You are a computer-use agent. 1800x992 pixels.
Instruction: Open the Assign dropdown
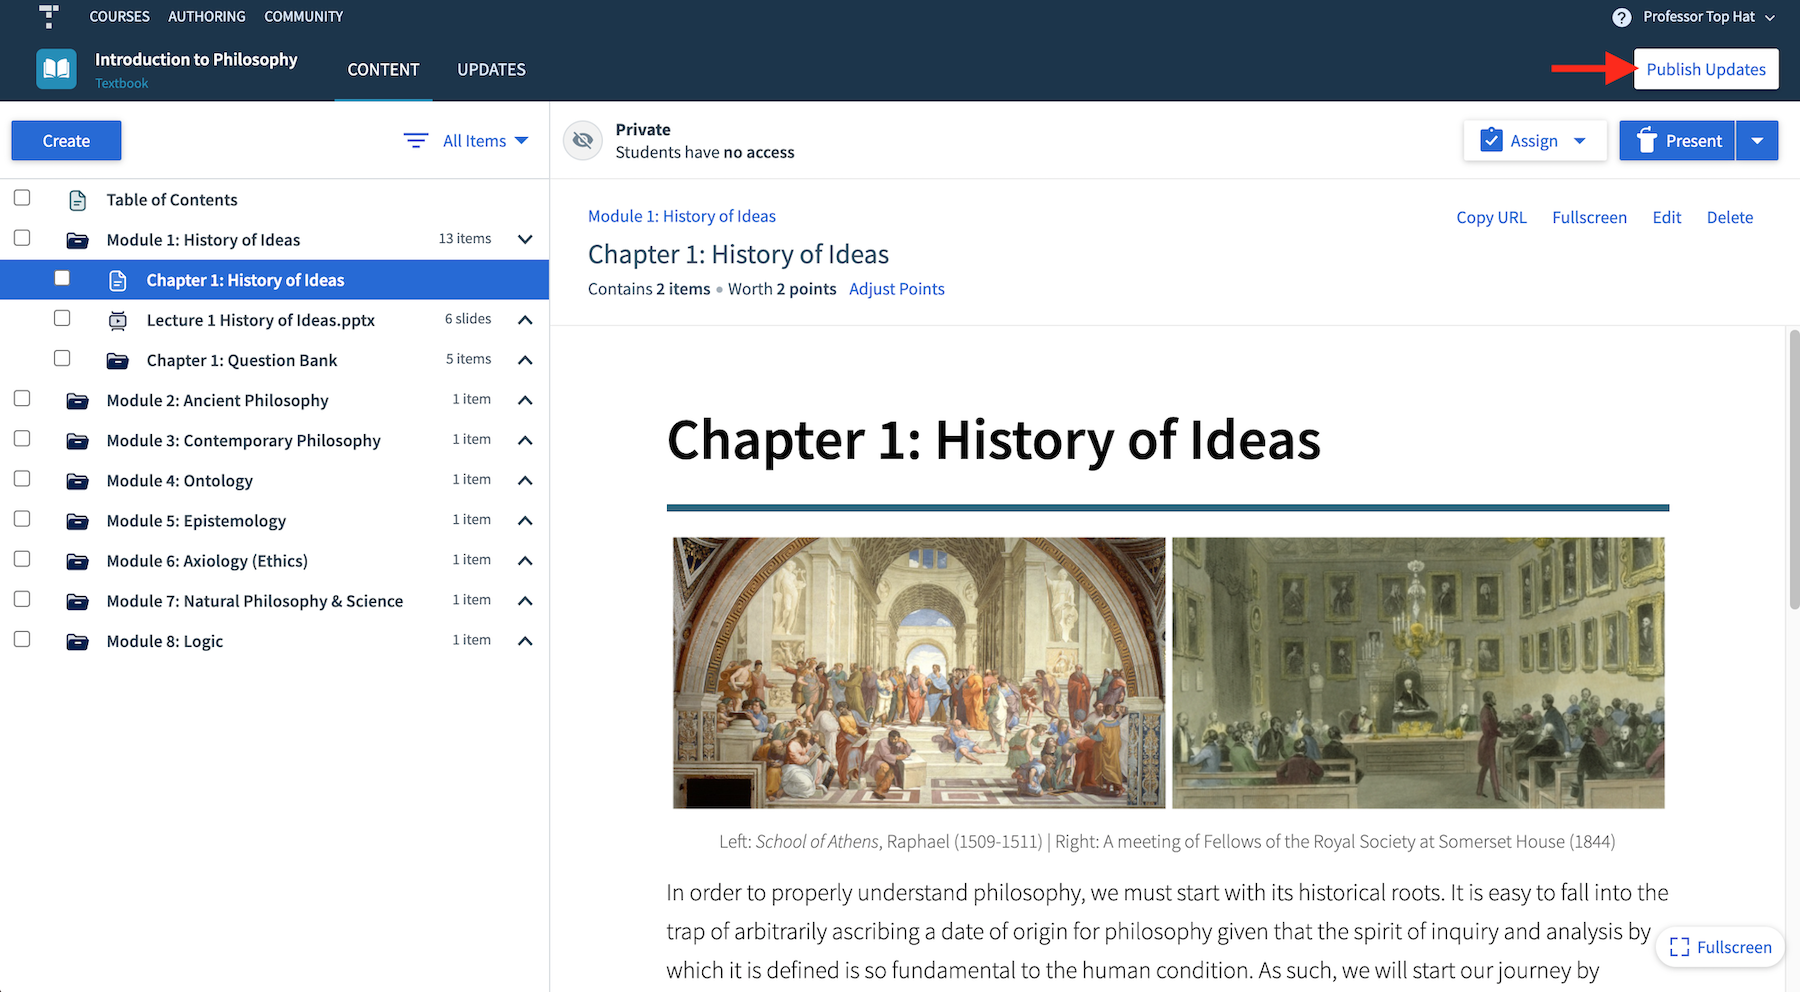1535,141
